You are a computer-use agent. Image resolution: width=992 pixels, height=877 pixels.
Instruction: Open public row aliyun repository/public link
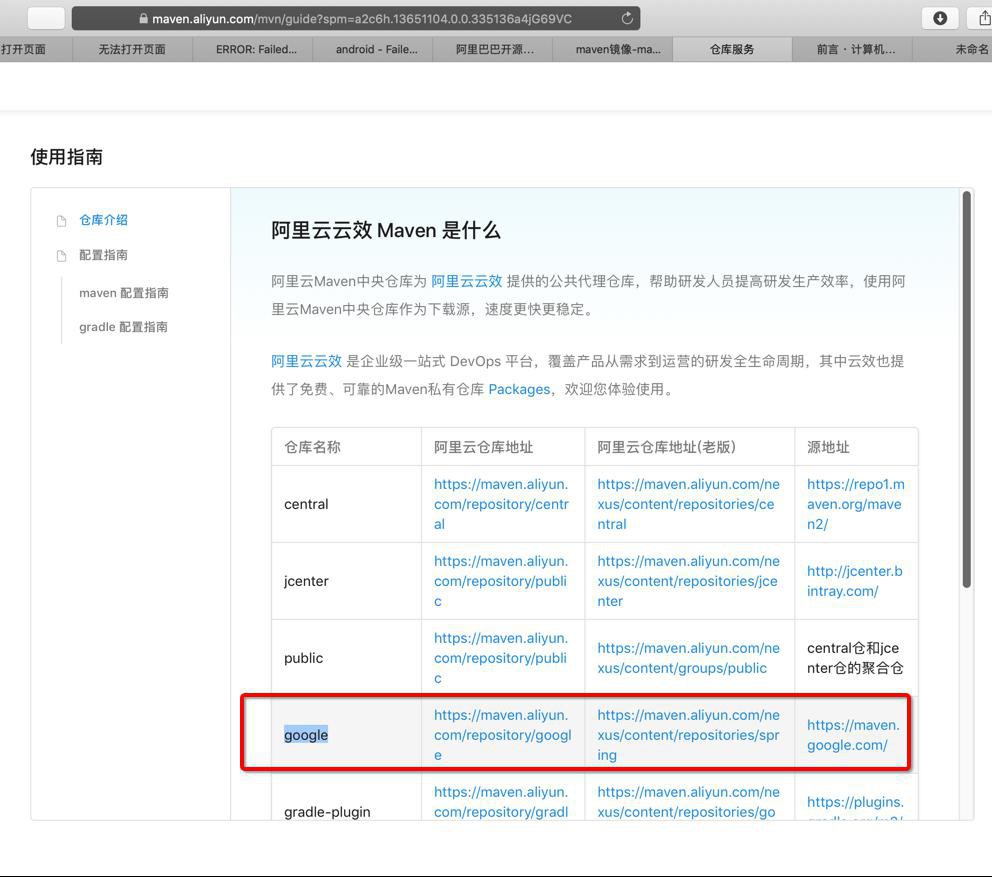coord(500,658)
